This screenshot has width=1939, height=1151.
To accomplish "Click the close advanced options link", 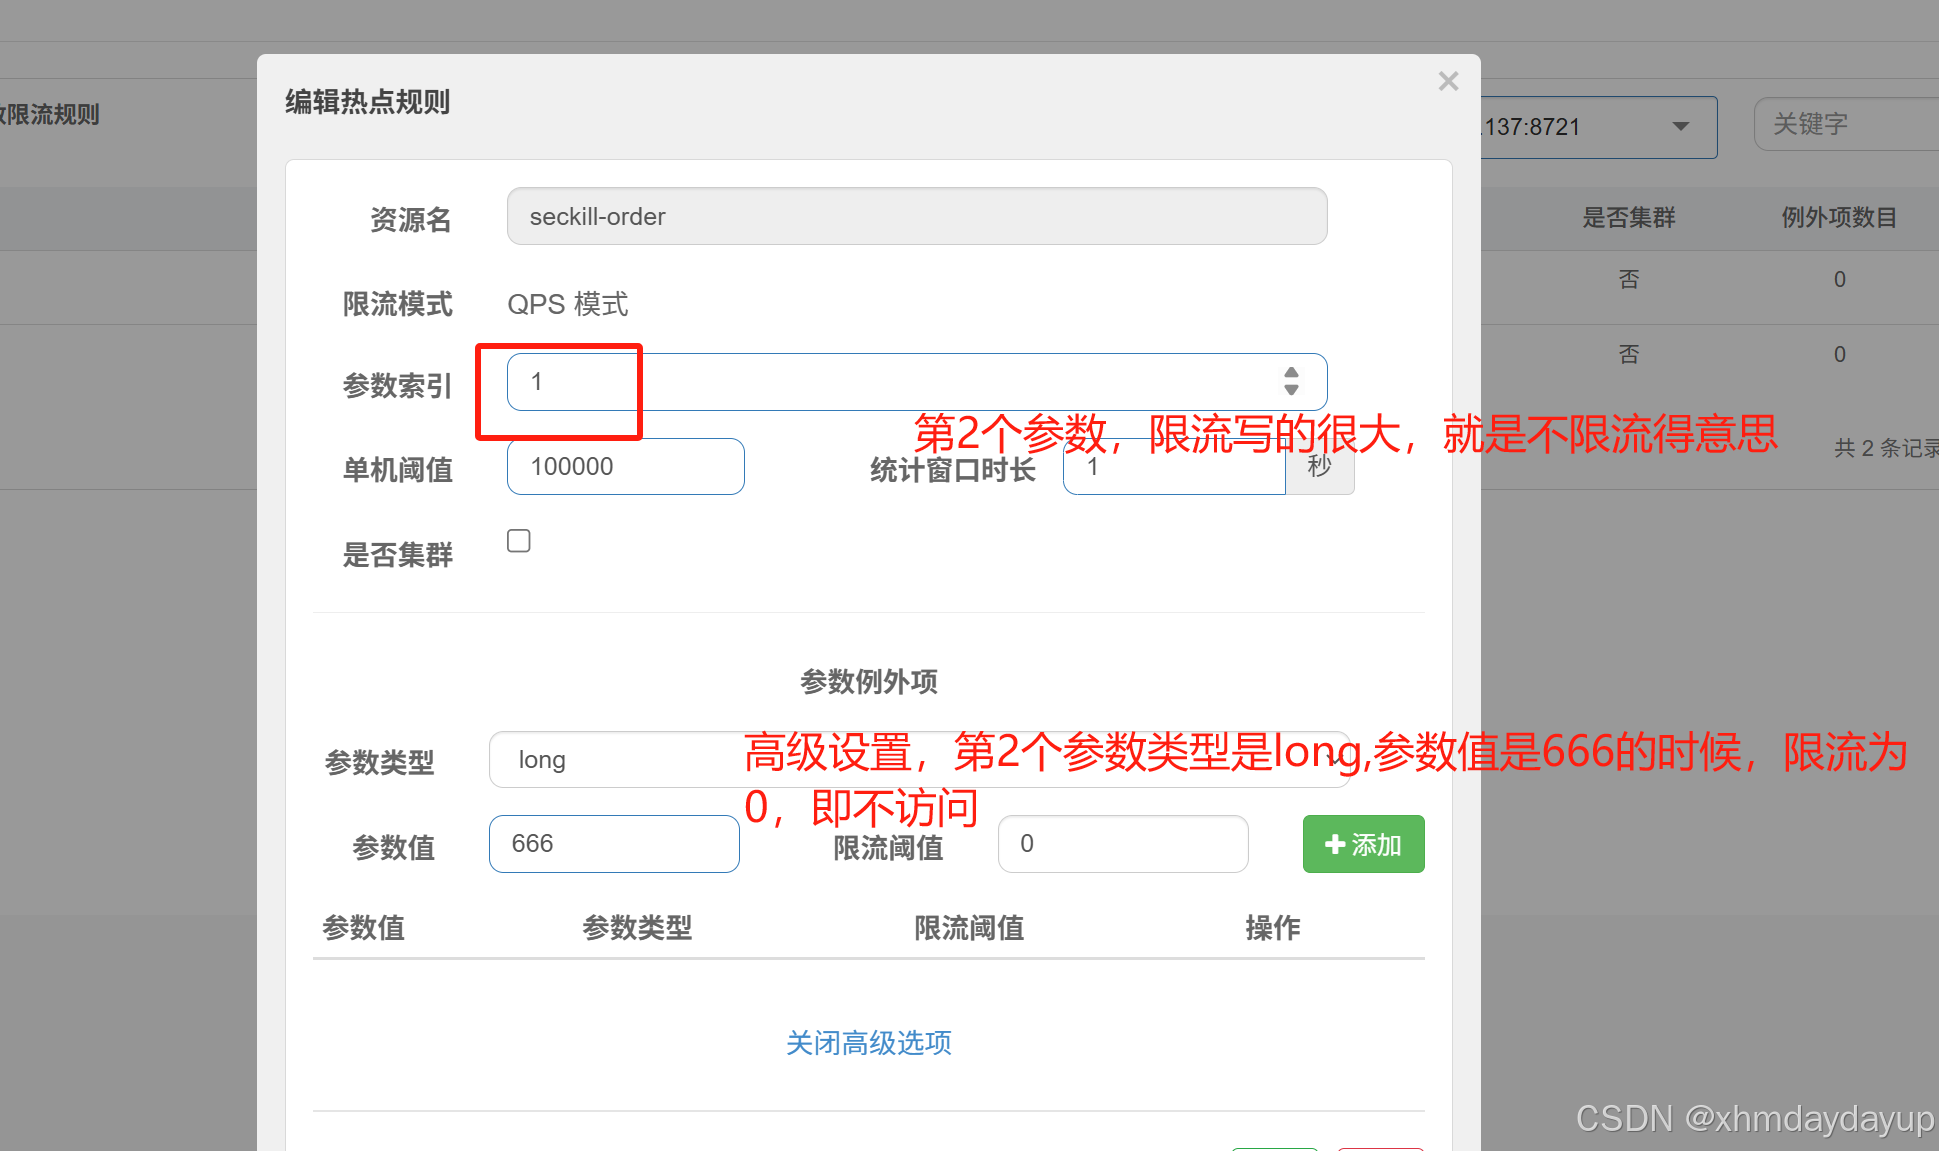I will pos(869,1043).
